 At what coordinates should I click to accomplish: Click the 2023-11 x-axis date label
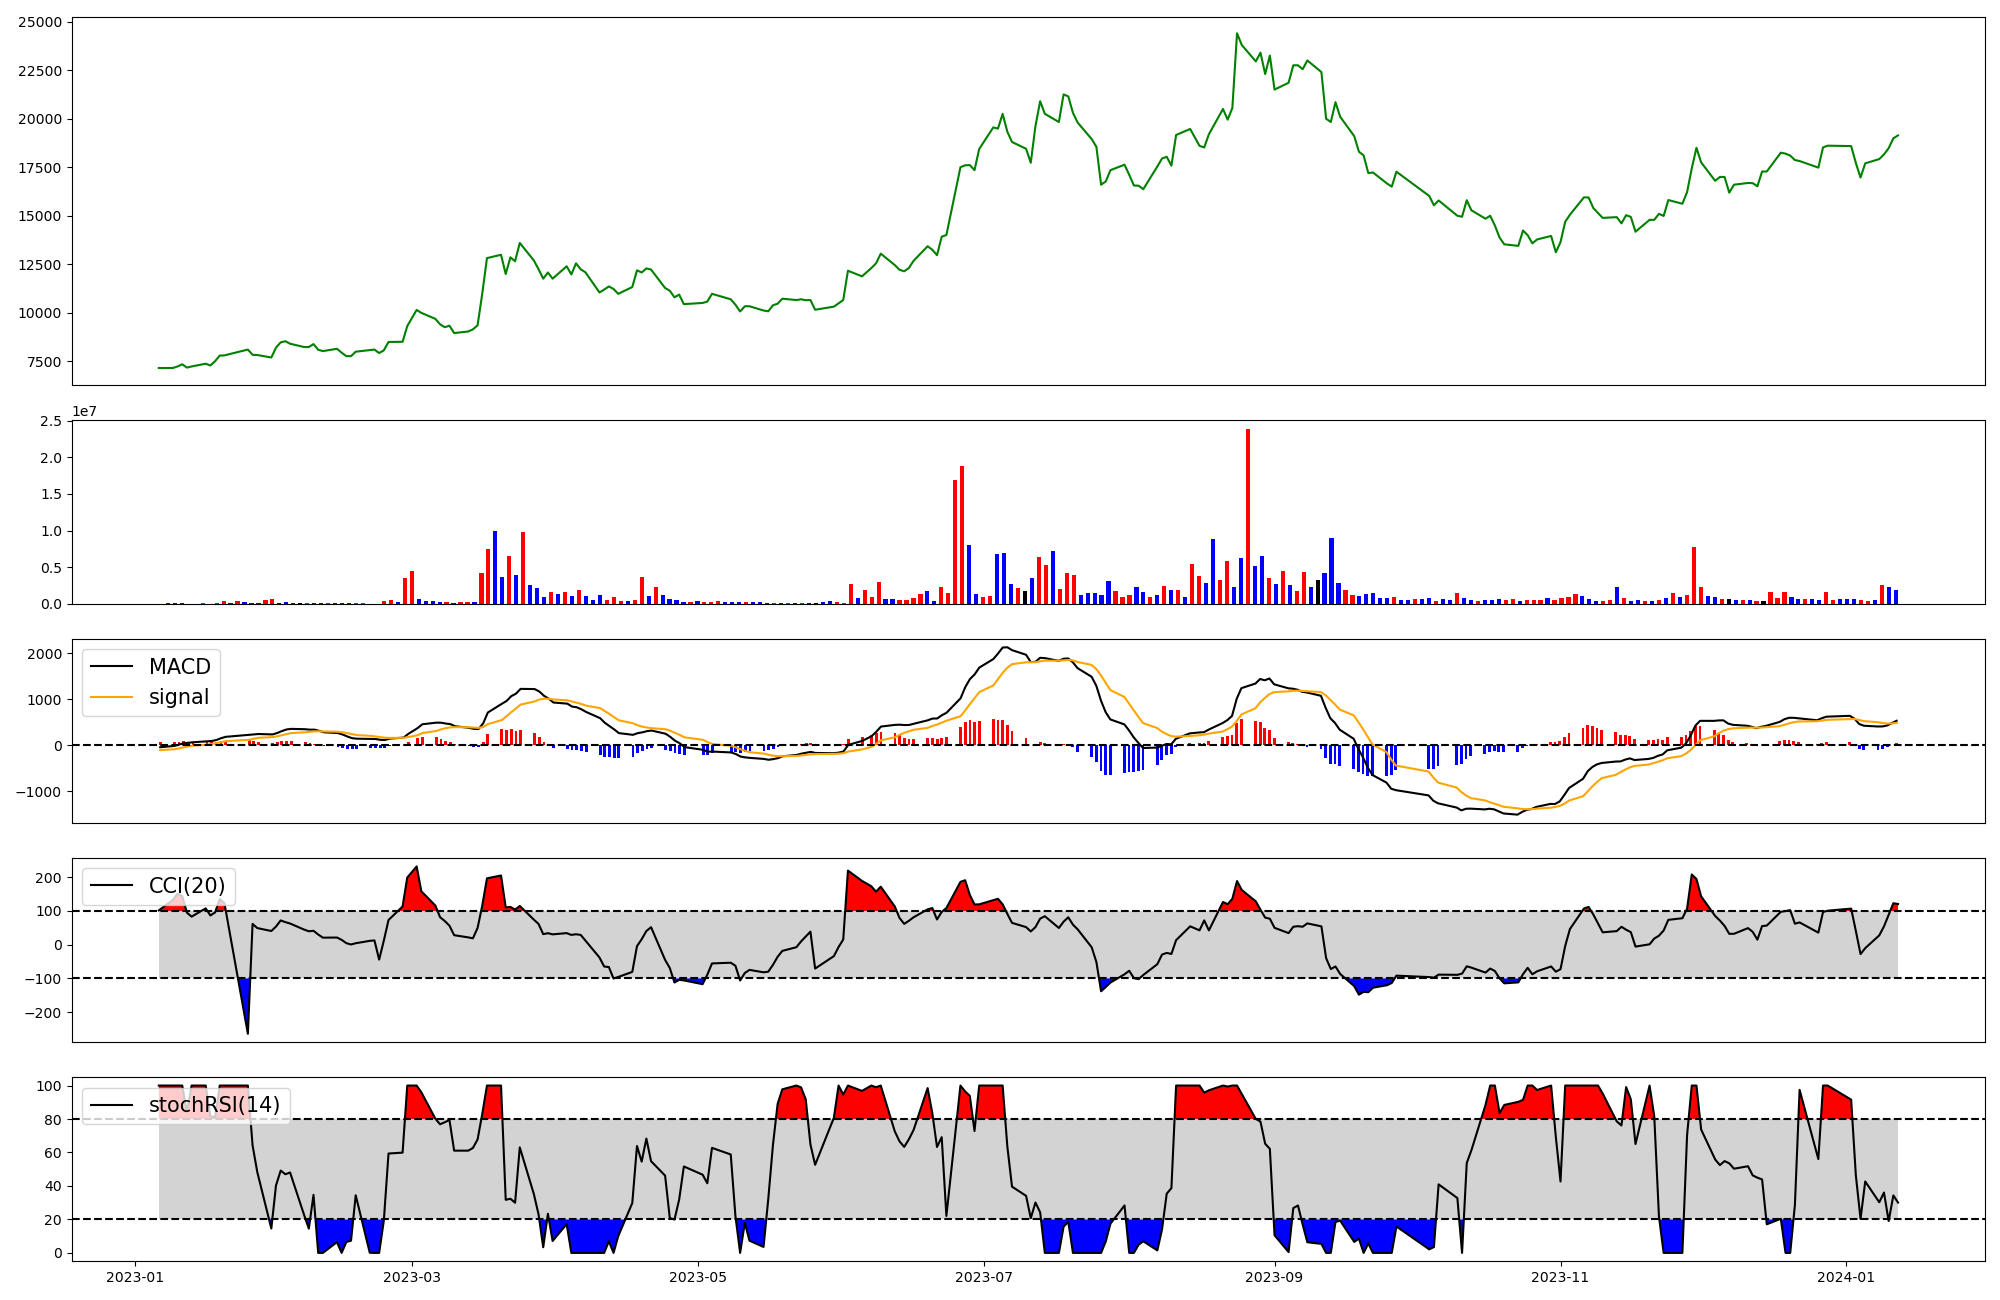pyautogui.click(x=1560, y=1277)
